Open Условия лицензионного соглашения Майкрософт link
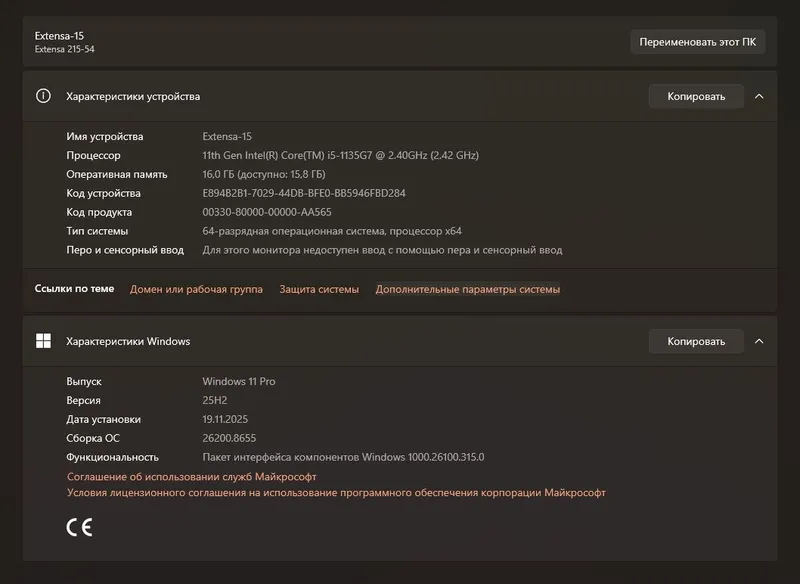800x584 pixels. click(336, 493)
